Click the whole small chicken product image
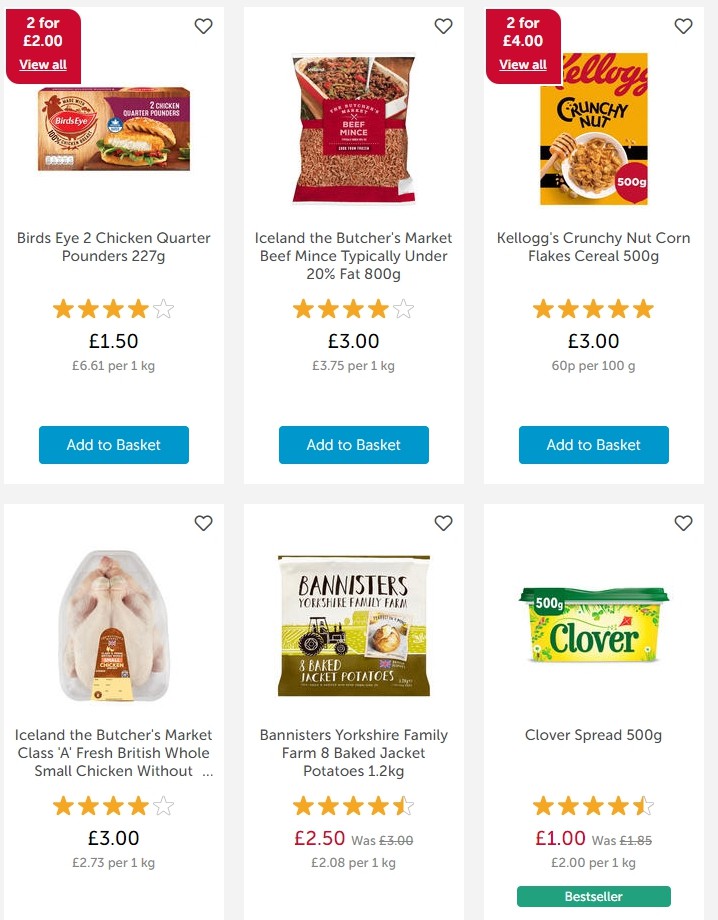The image size is (718, 920). pos(114,625)
